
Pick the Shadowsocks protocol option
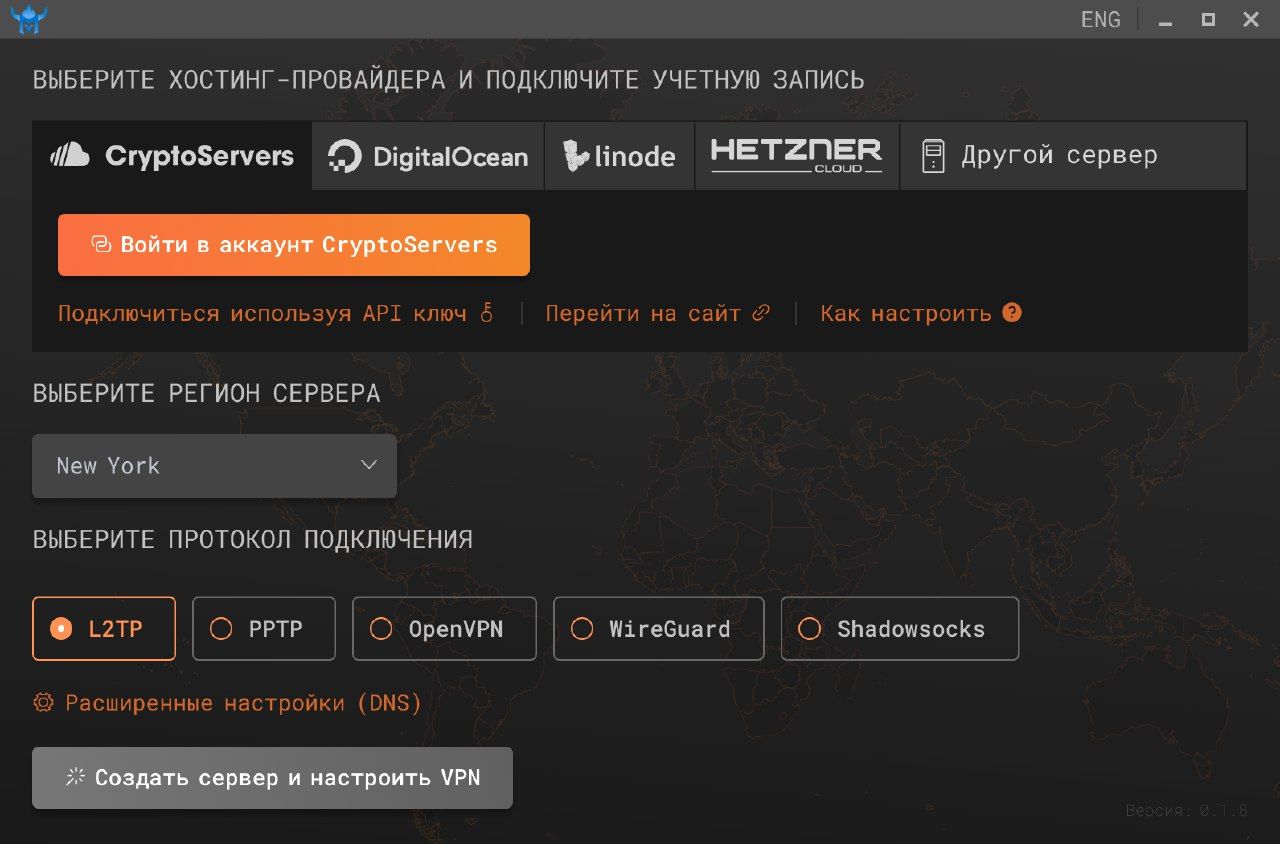(x=899, y=629)
